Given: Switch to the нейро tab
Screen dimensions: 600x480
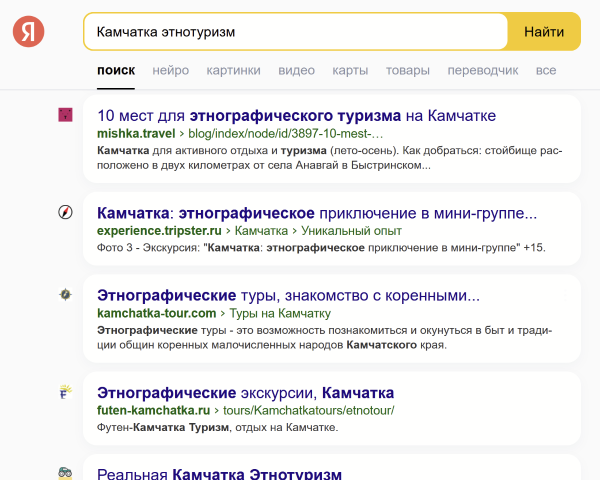Looking at the screenshot, I should [171, 70].
